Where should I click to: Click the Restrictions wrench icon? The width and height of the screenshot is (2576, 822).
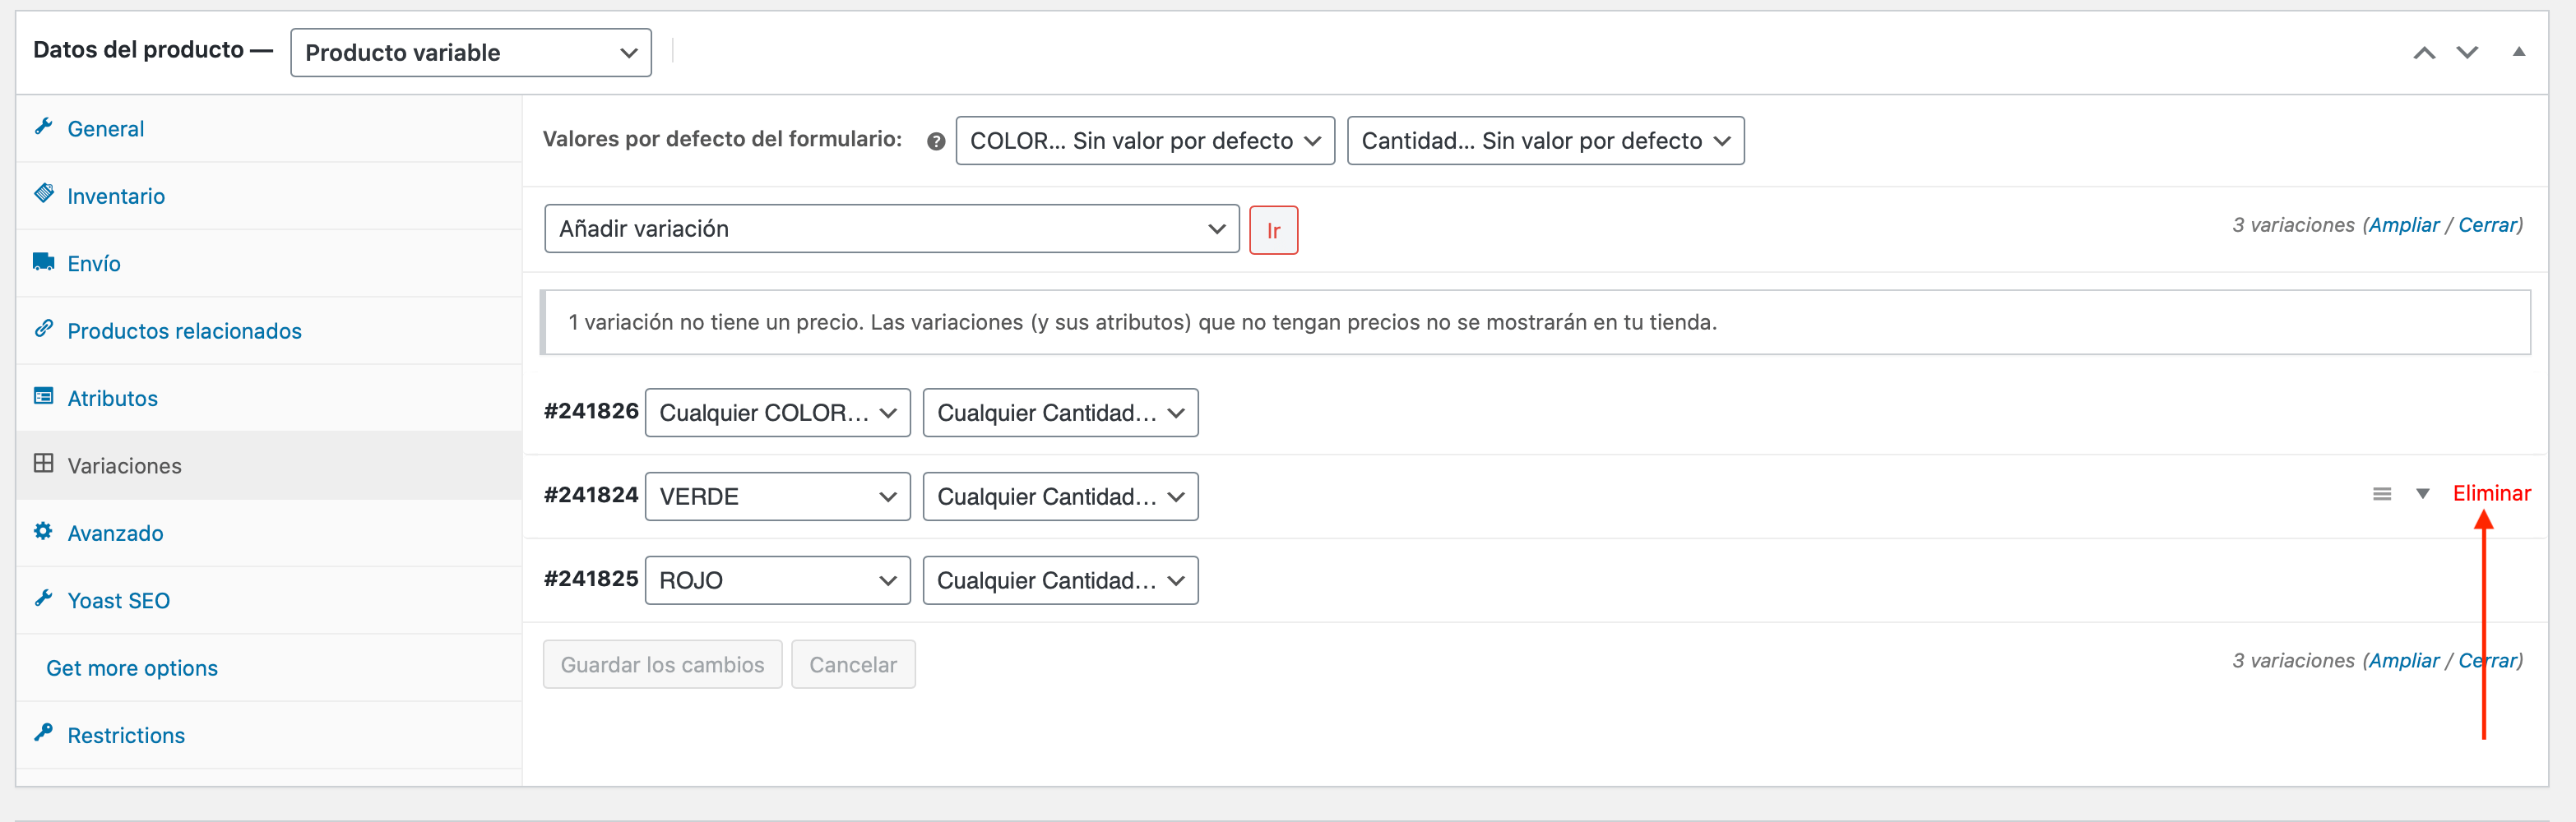click(43, 733)
